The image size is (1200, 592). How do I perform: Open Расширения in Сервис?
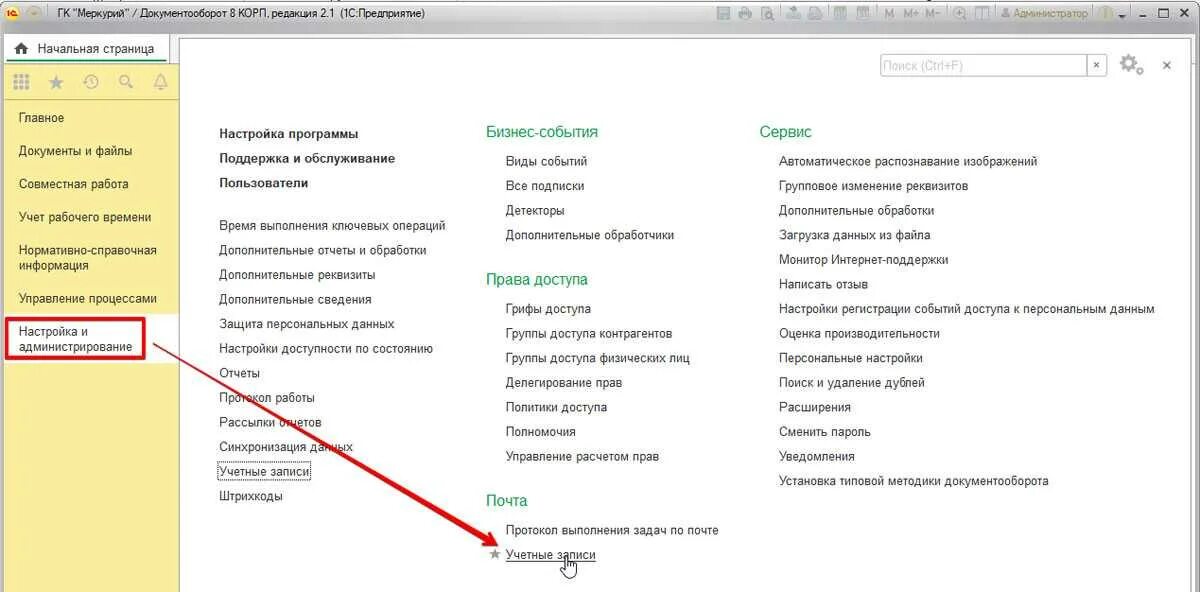[x=815, y=407]
